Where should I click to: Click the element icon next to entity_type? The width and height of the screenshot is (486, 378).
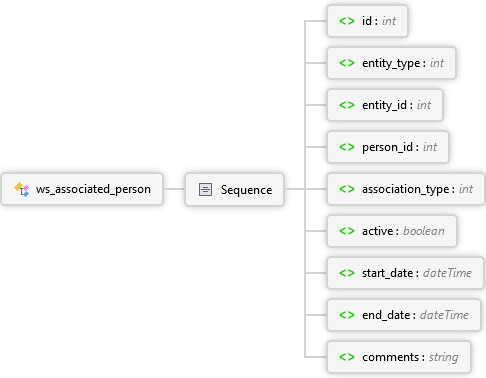pos(347,63)
